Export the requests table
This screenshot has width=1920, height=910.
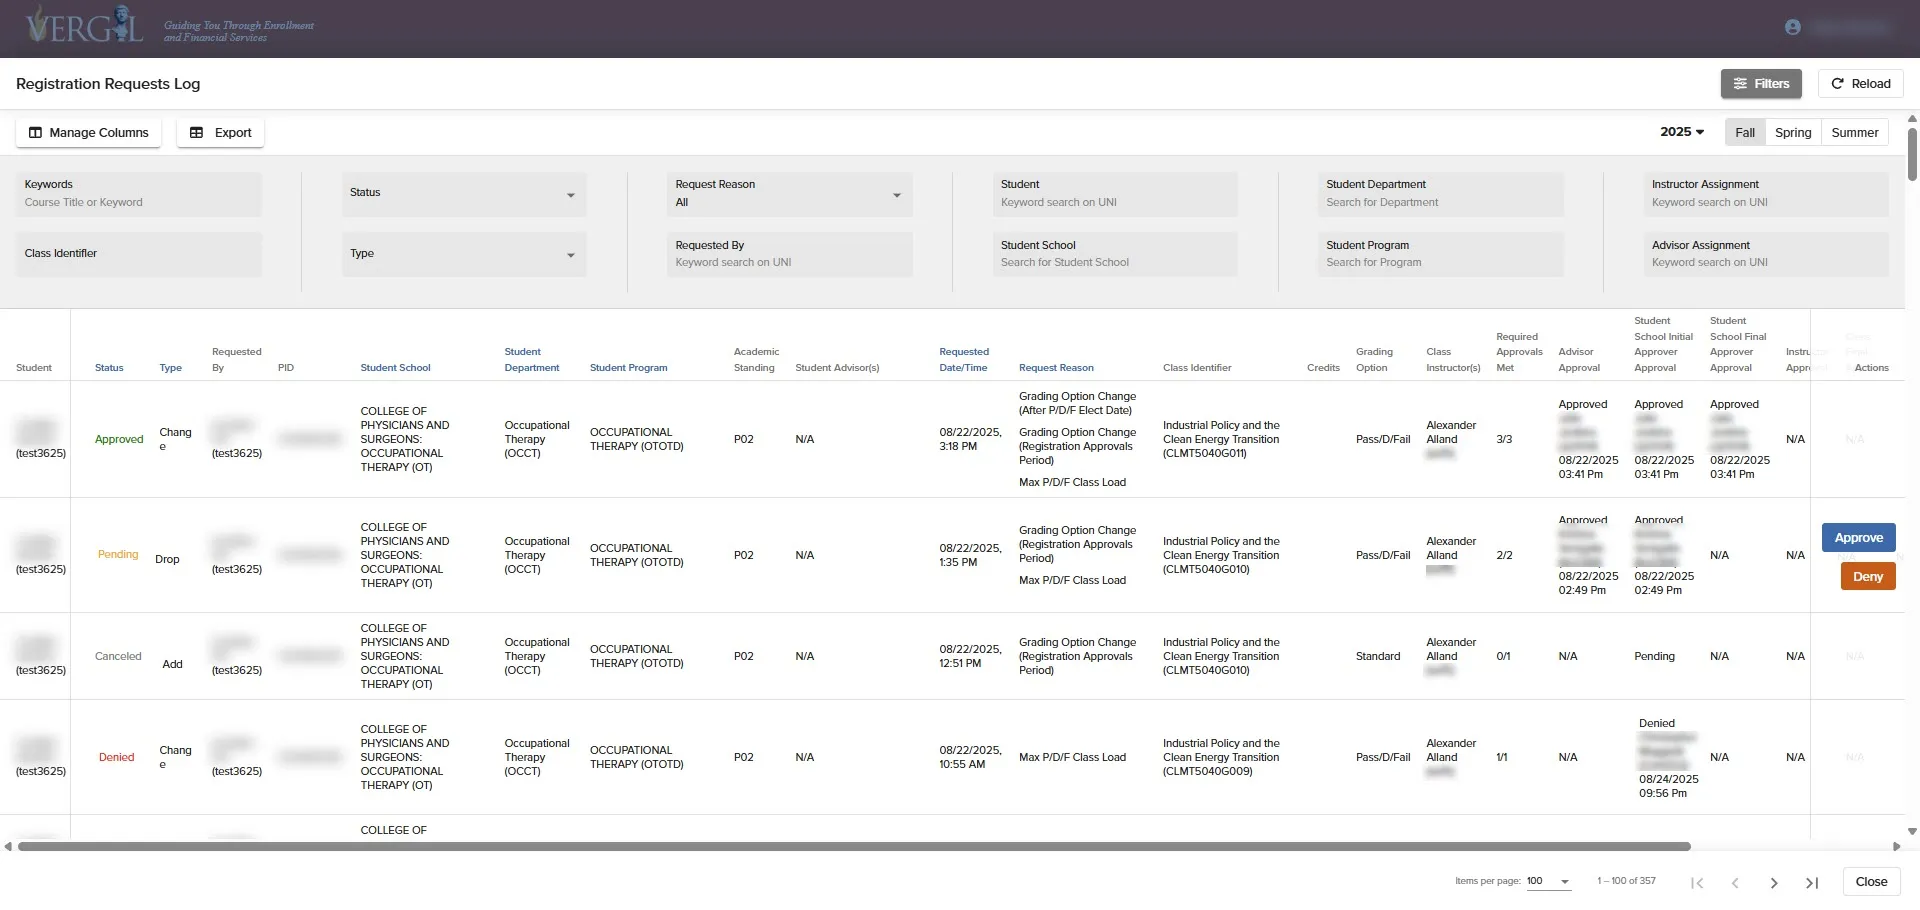coord(220,133)
